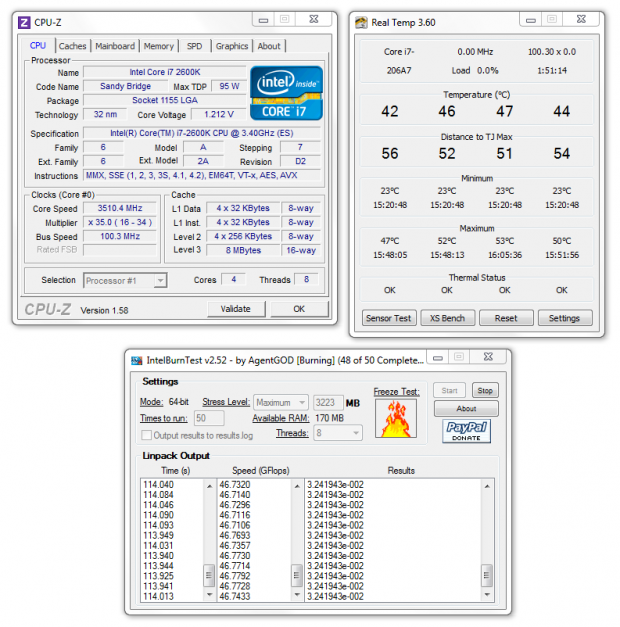The image size is (620, 627).
Task: Click the Core Voltage 1.212 V value
Action: click(x=218, y=114)
